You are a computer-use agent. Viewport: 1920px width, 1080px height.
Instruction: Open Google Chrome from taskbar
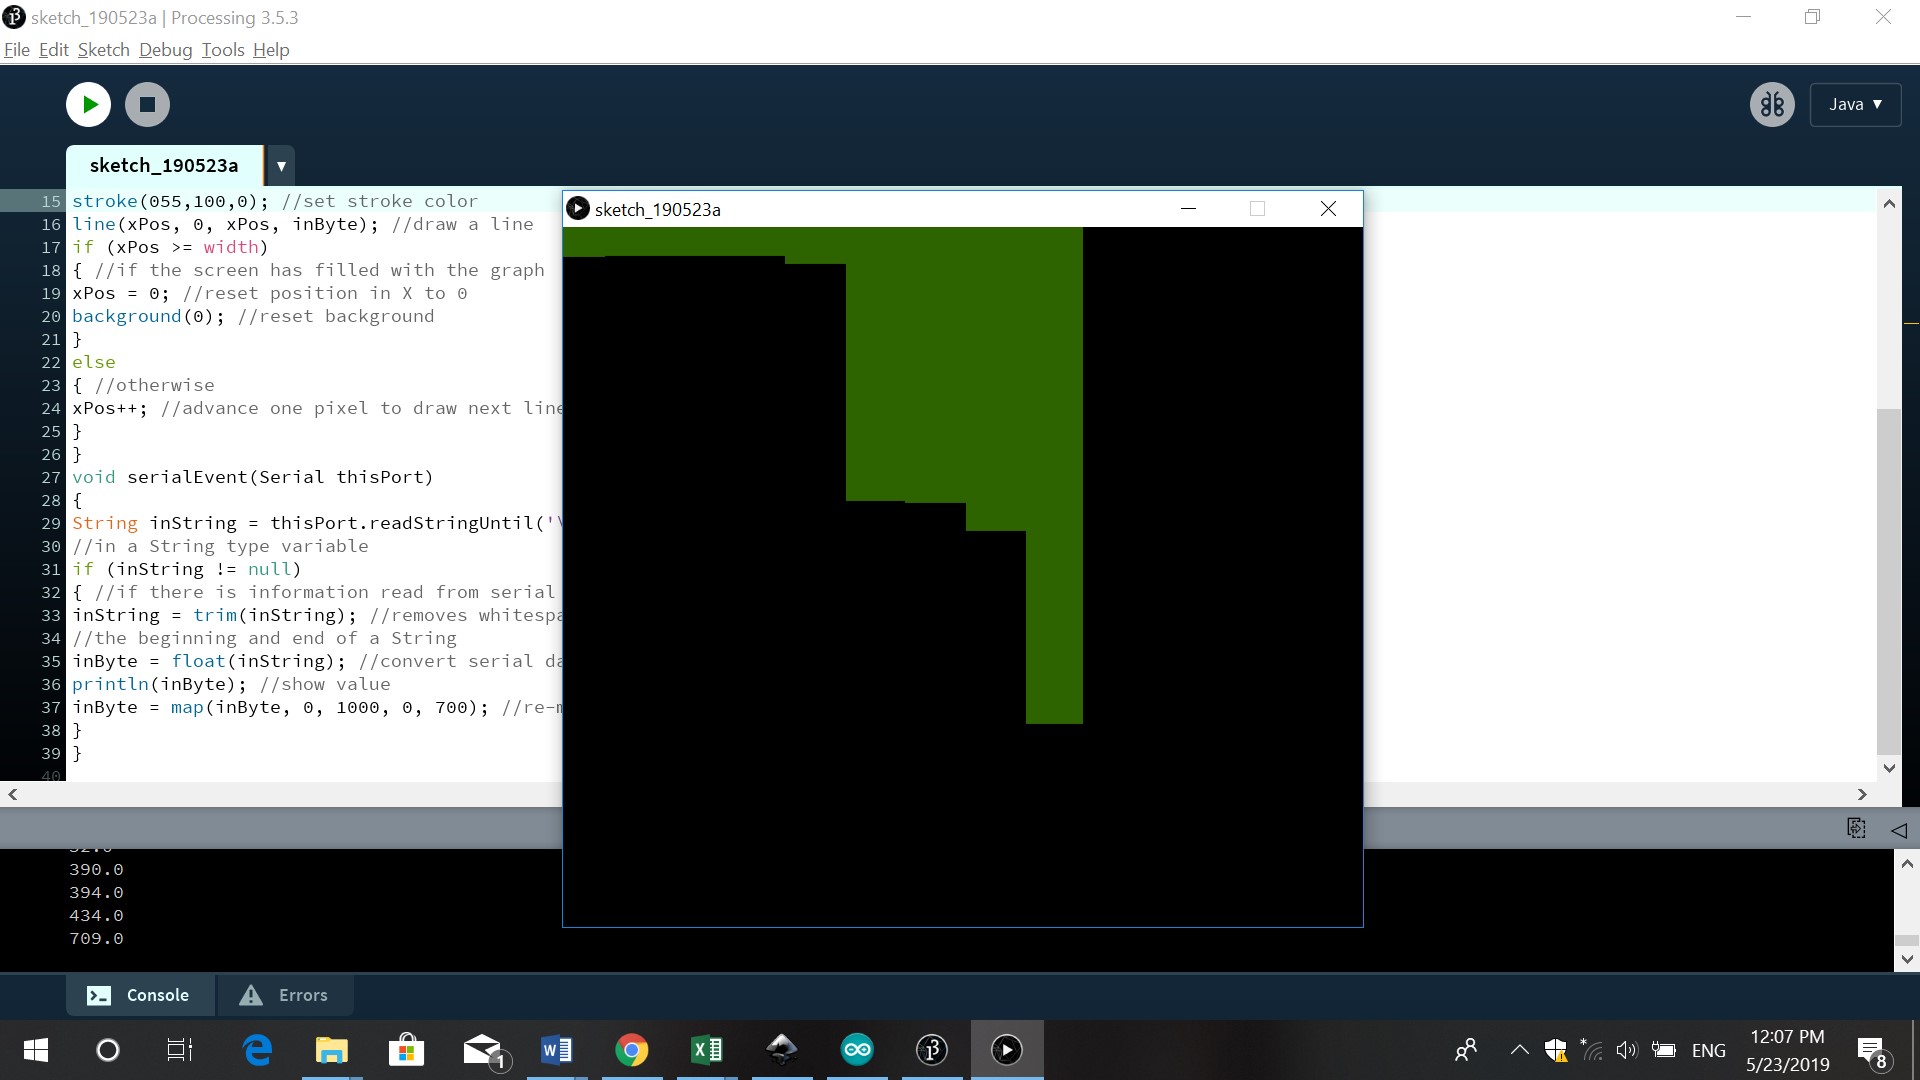(x=631, y=1050)
